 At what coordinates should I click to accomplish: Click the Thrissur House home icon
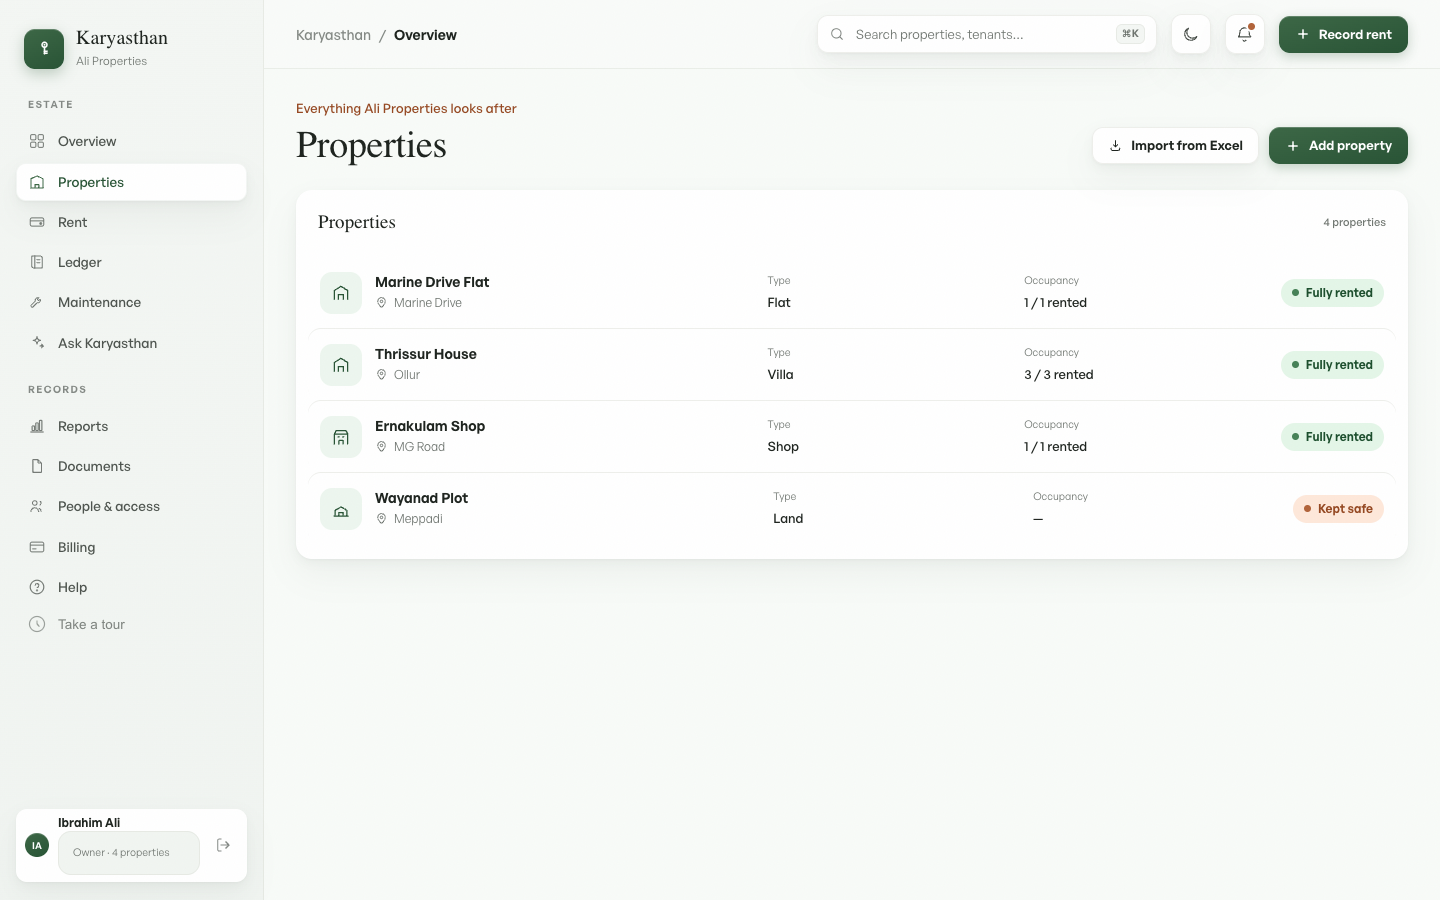pyautogui.click(x=341, y=365)
